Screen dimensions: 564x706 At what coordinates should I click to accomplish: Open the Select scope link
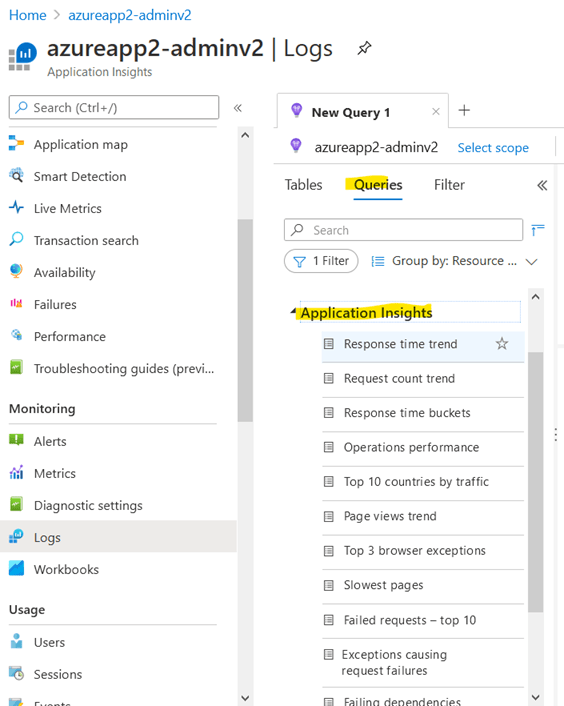[x=493, y=148]
